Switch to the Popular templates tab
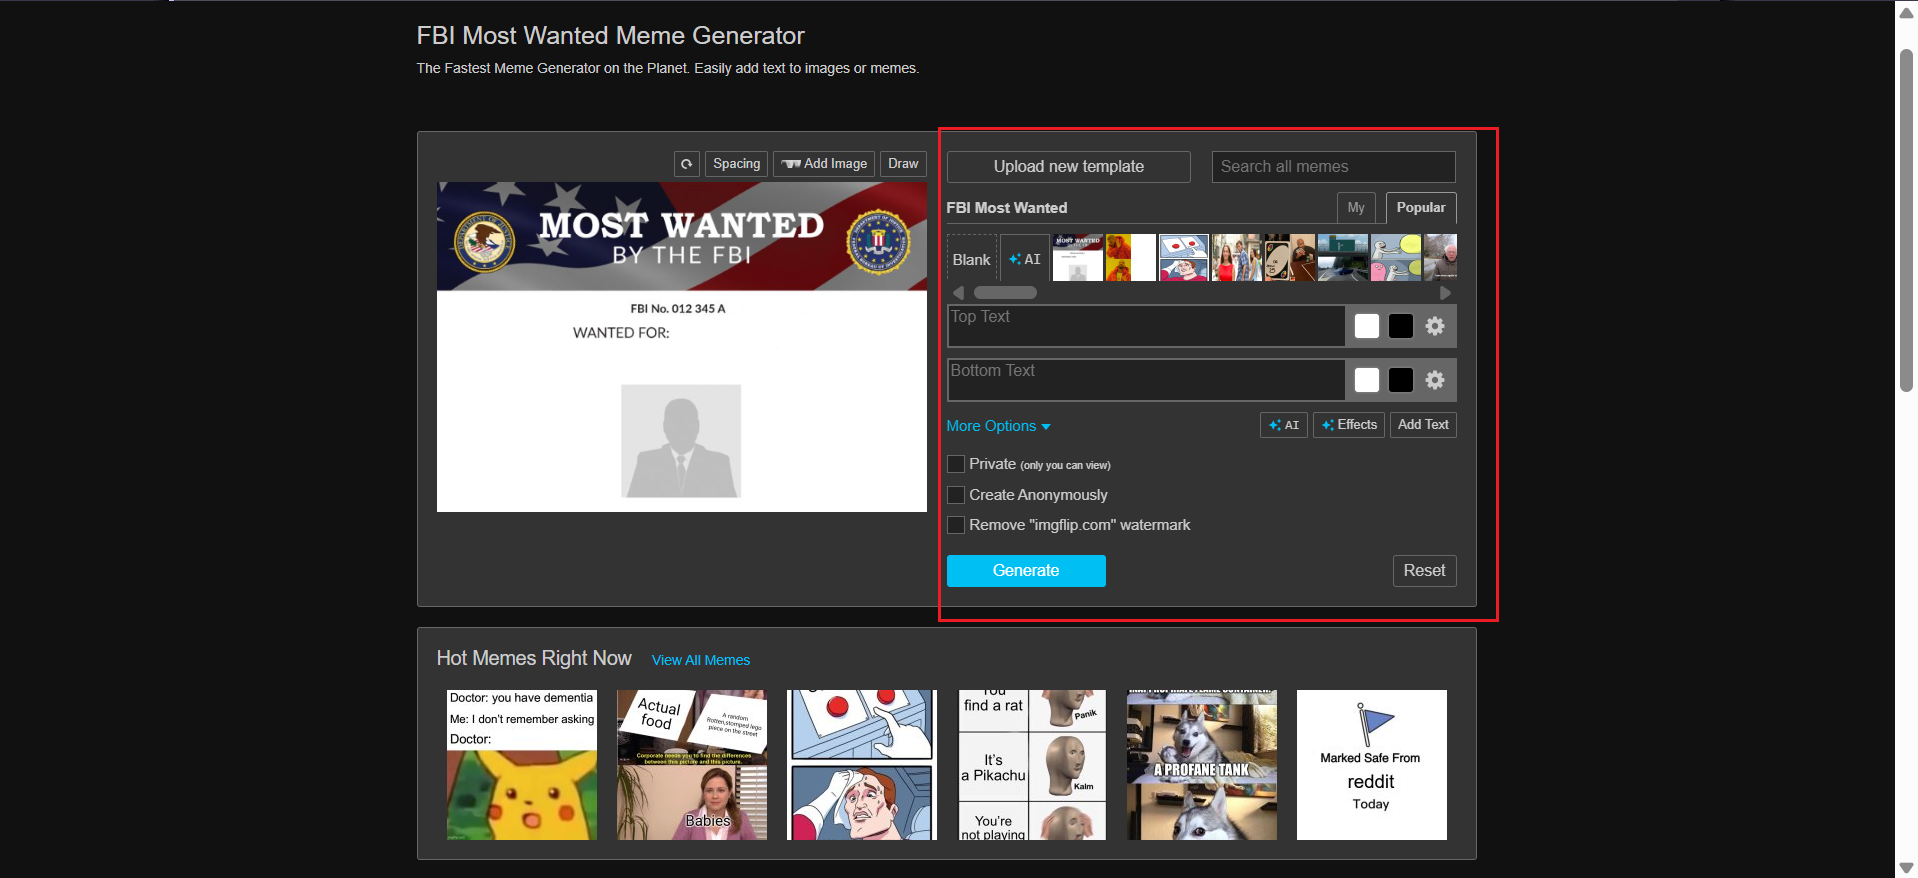Viewport: 1918px width, 878px height. pyautogui.click(x=1421, y=208)
